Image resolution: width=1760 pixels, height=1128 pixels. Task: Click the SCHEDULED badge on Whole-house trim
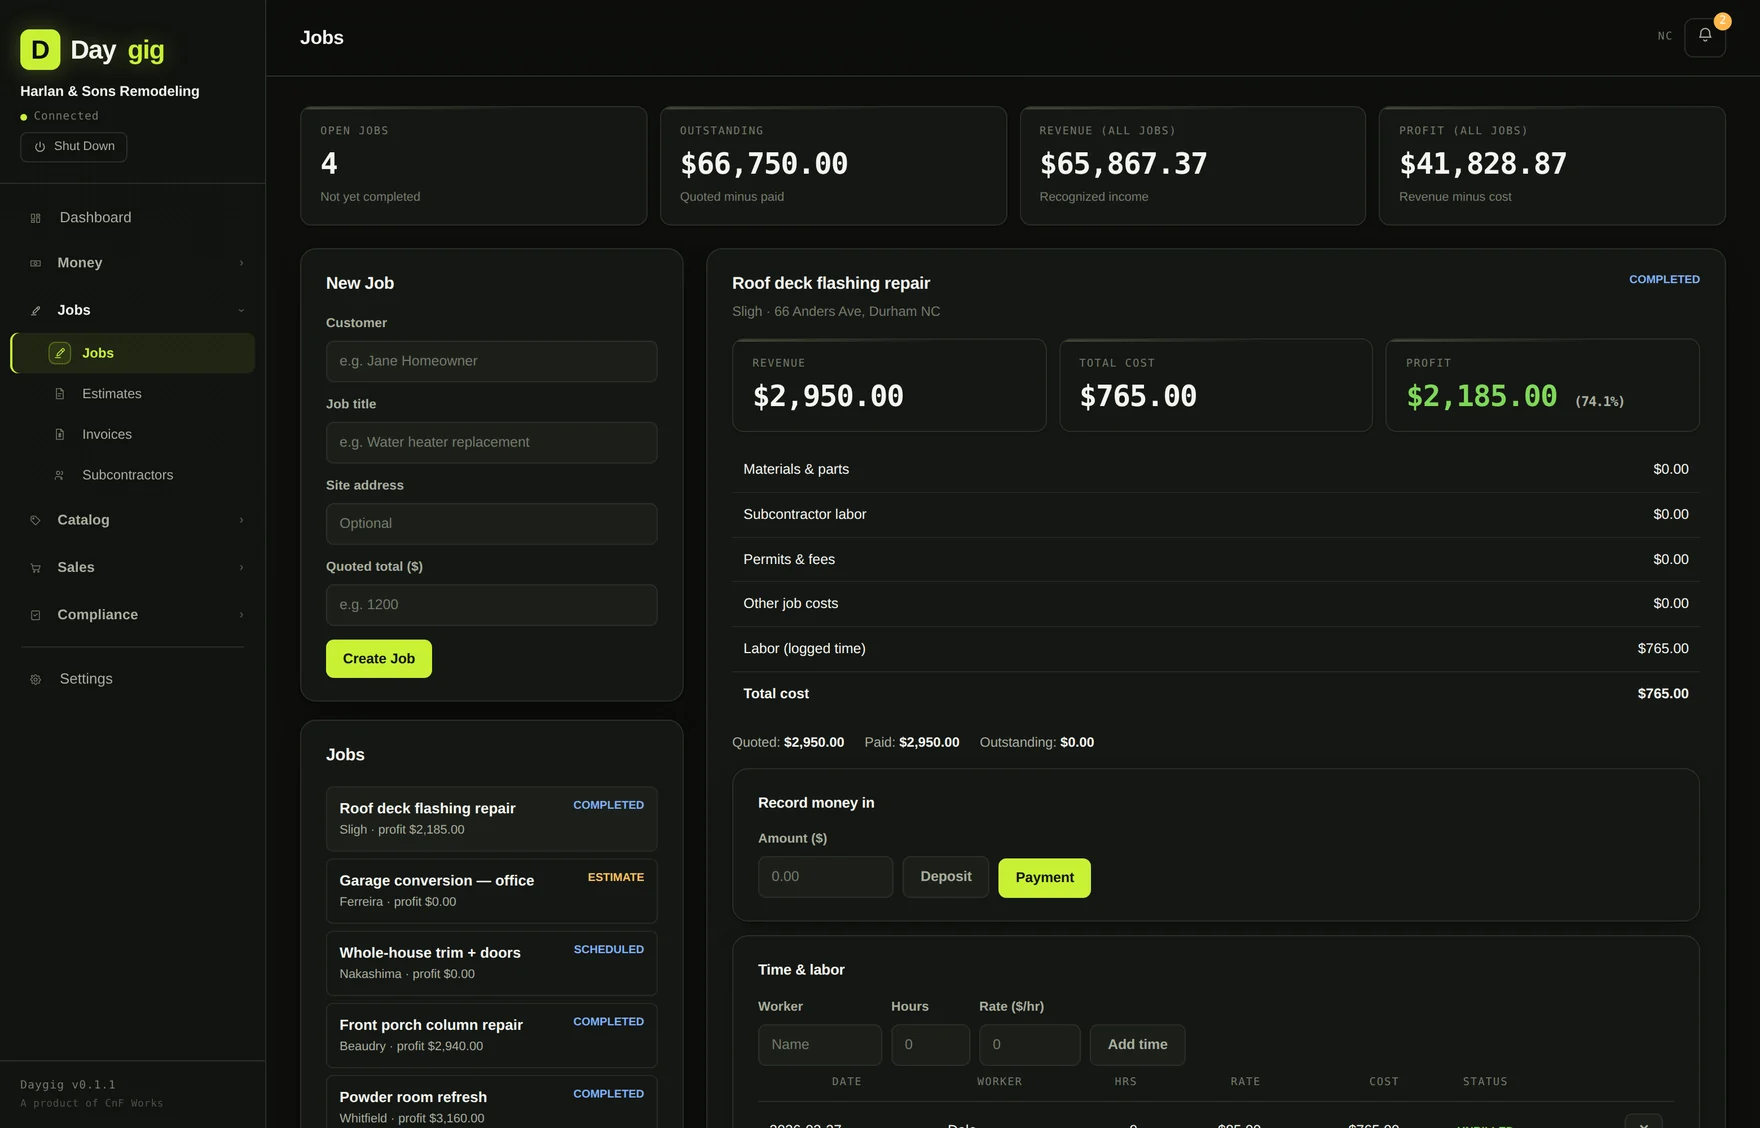(x=609, y=950)
